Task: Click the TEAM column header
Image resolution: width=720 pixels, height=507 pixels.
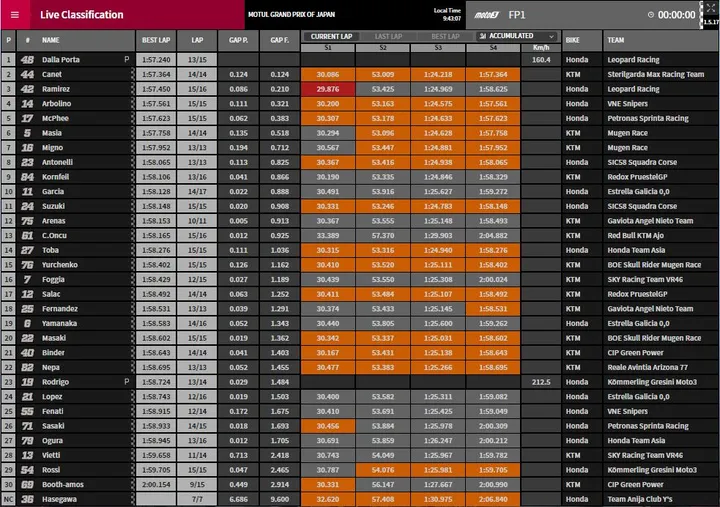Action: pos(616,40)
